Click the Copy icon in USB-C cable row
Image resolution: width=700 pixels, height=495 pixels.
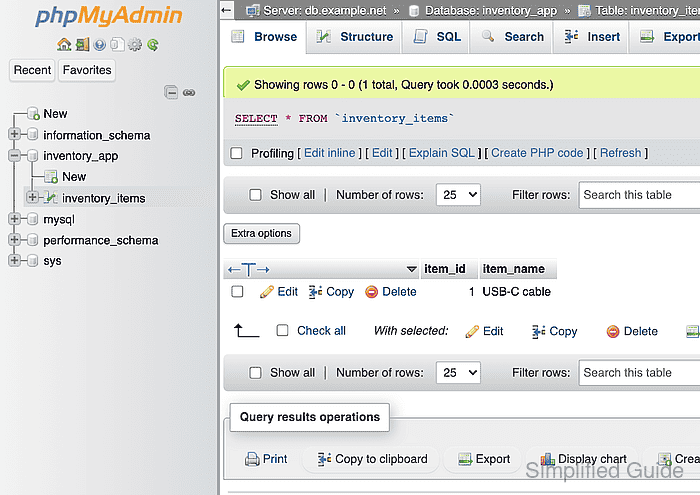pos(316,292)
